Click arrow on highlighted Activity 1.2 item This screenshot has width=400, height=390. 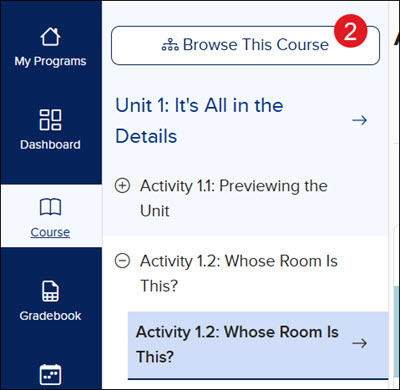[359, 343]
